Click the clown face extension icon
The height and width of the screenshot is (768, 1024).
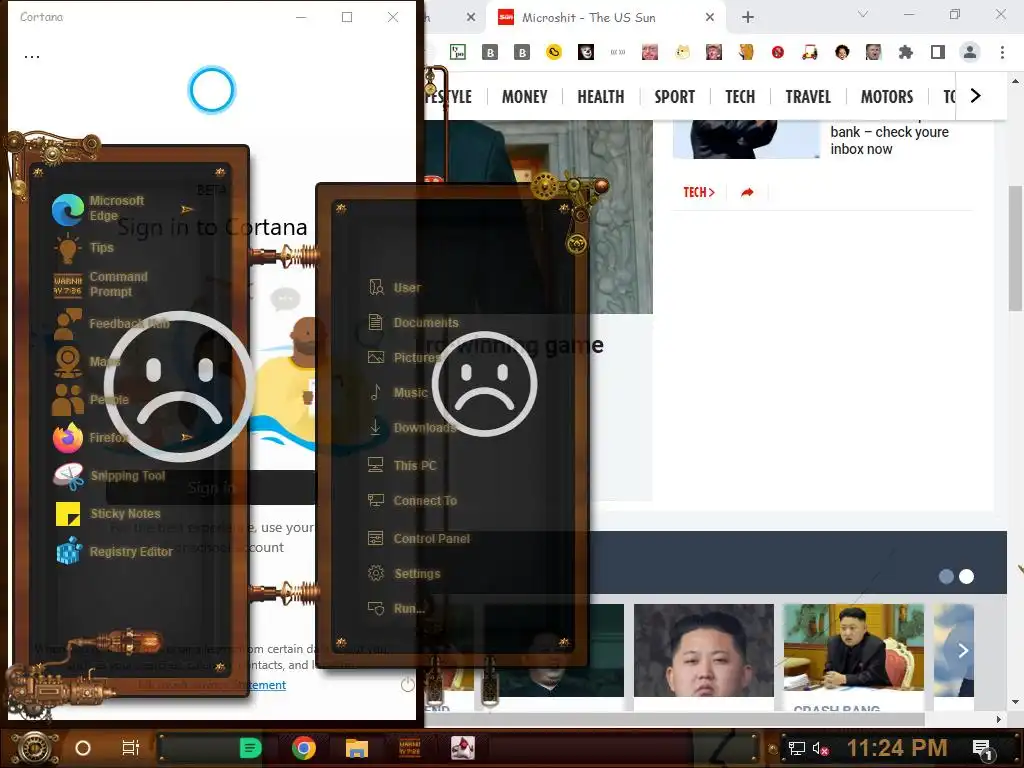pyautogui.click(x=586, y=52)
